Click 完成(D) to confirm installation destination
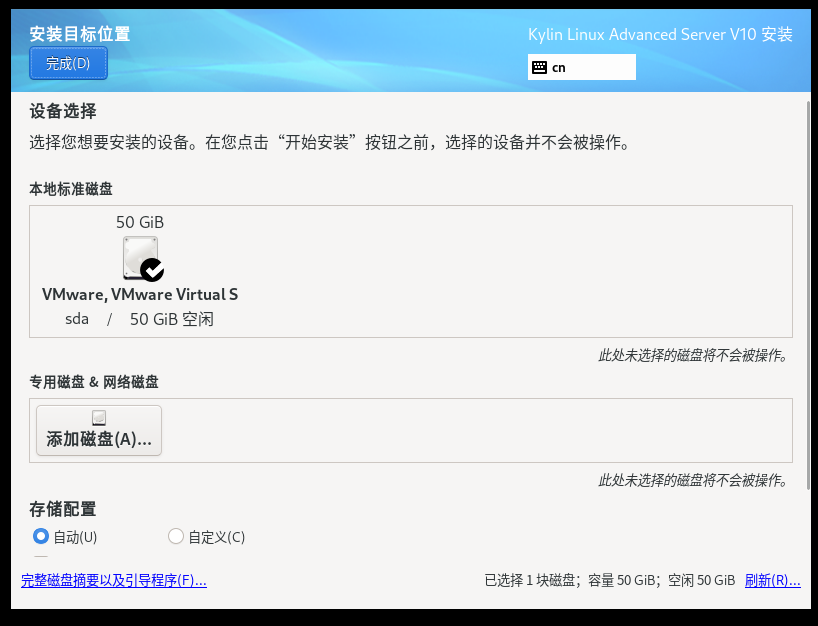The height and width of the screenshot is (626, 818). [x=67, y=62]
